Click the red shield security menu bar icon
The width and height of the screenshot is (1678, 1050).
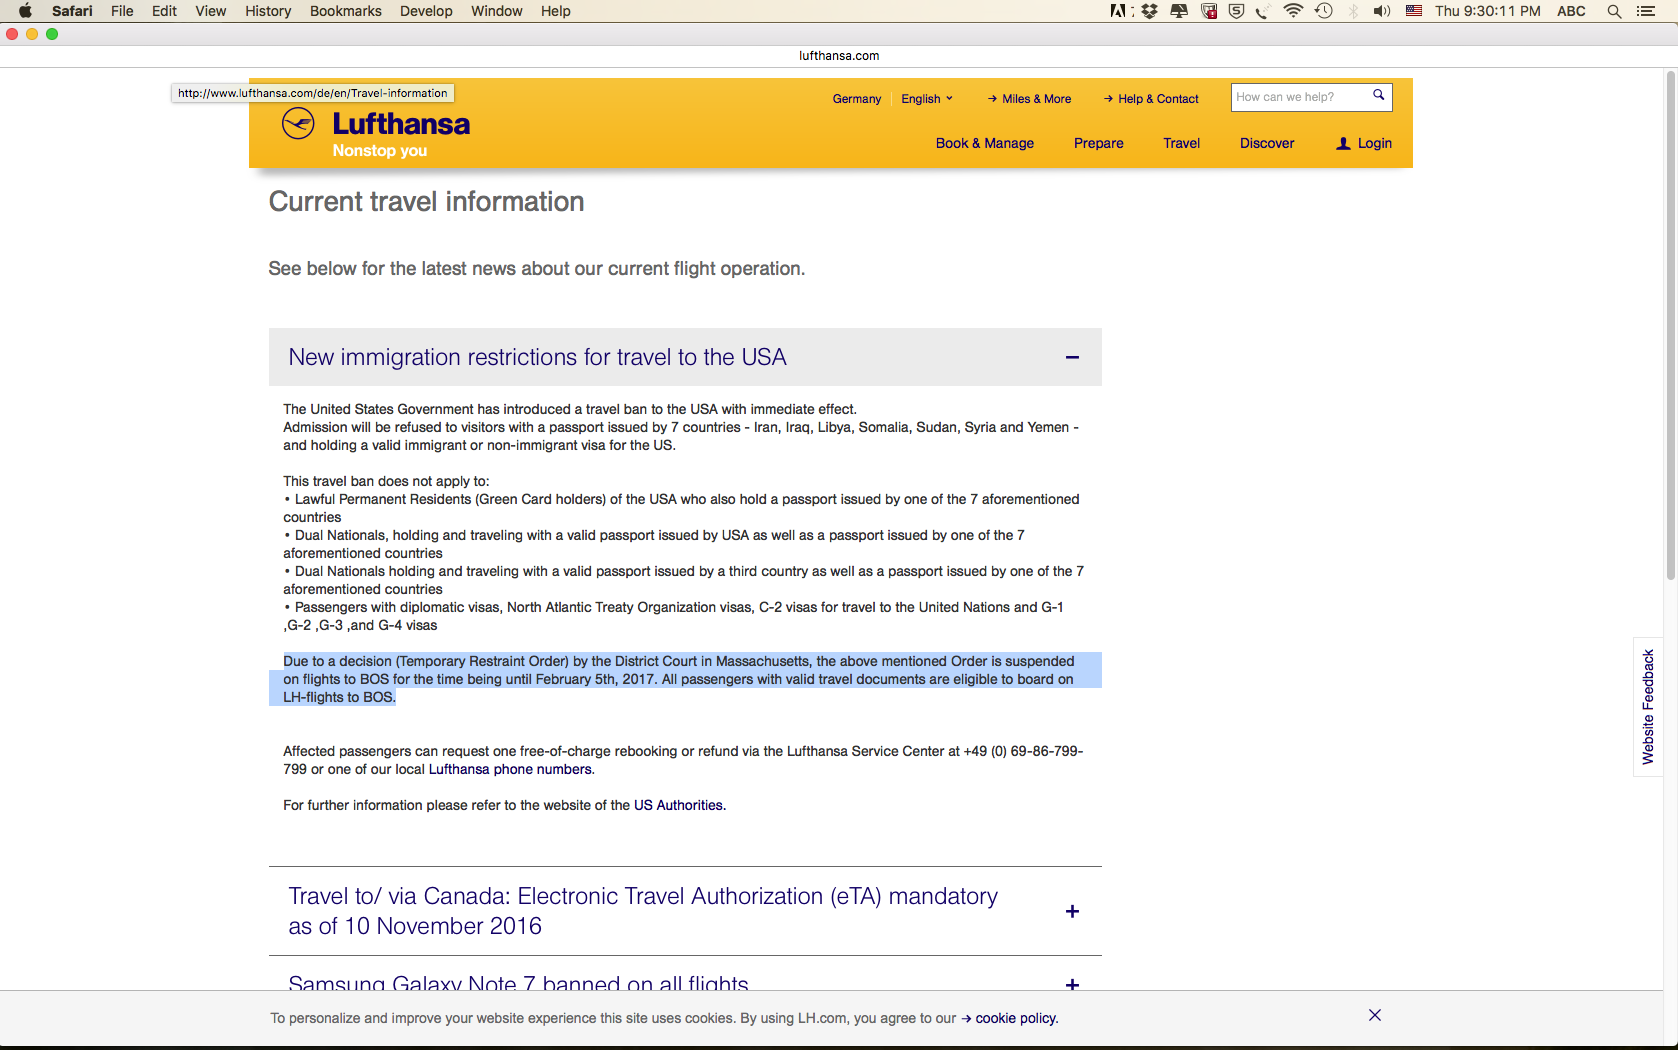coord(1209,11)
